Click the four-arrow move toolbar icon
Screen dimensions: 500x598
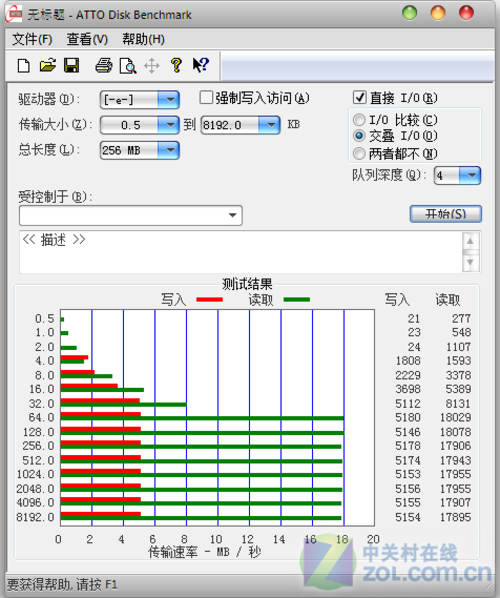pyautogui.click(x=152, y=66)
